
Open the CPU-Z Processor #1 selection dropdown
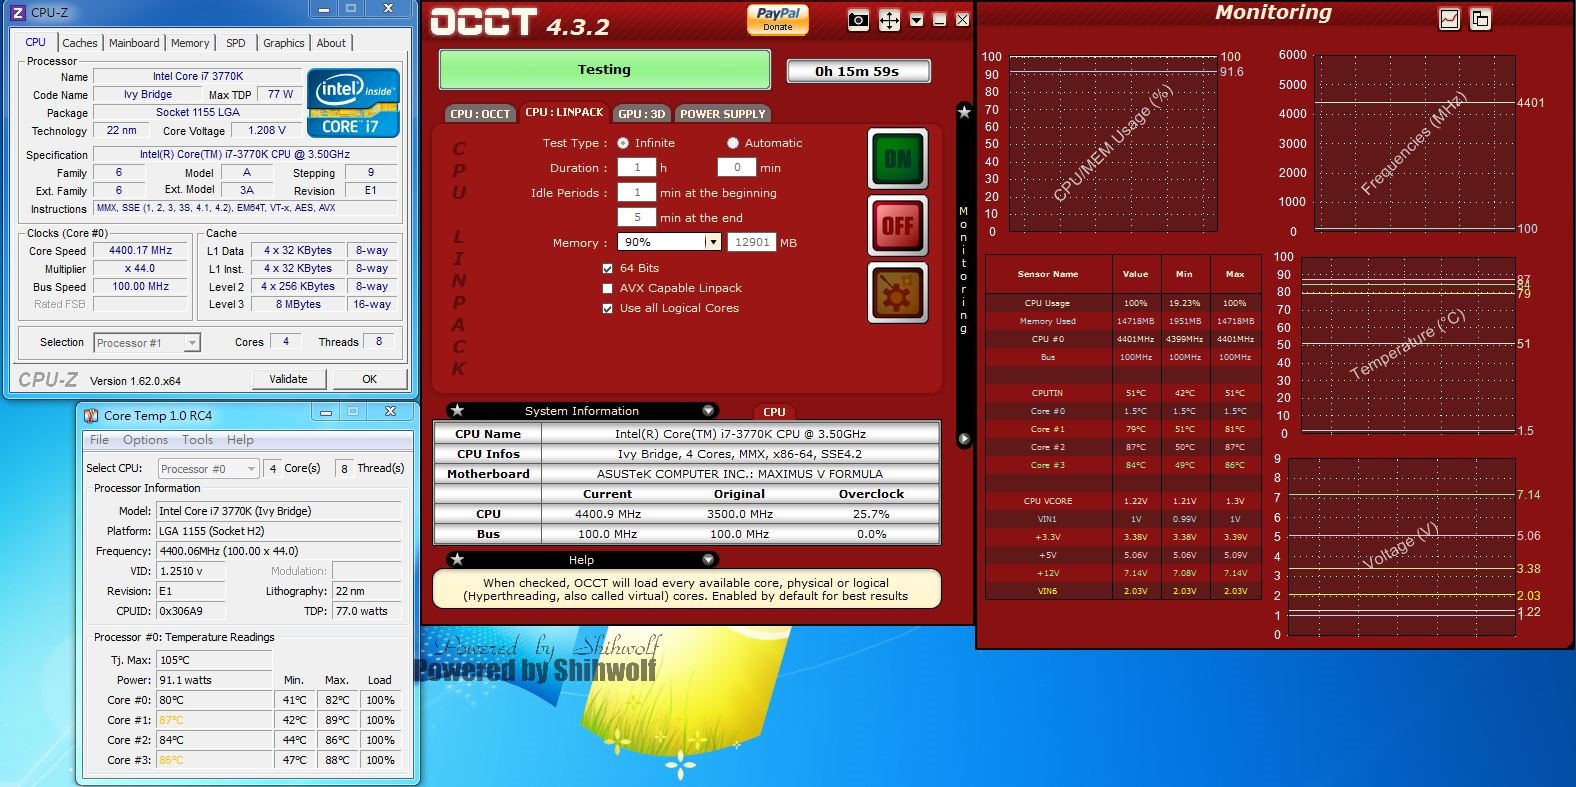click(x=192, y=343)
